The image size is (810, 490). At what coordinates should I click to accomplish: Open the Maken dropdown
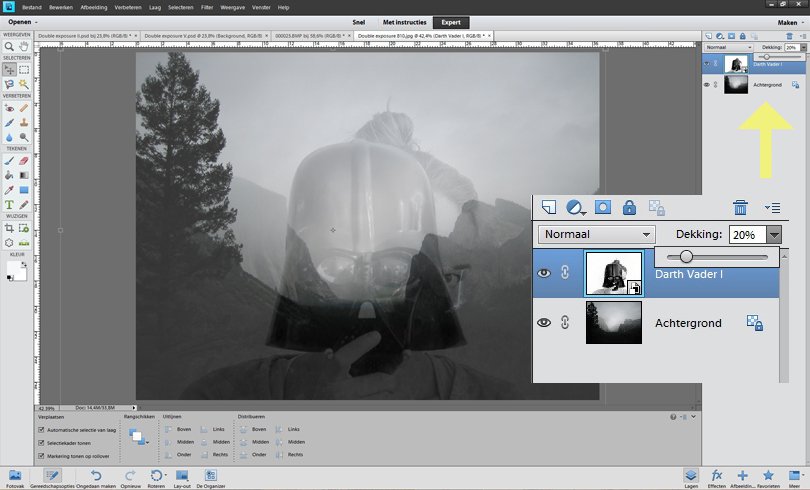pyautogui.click(x=791, y=23)
